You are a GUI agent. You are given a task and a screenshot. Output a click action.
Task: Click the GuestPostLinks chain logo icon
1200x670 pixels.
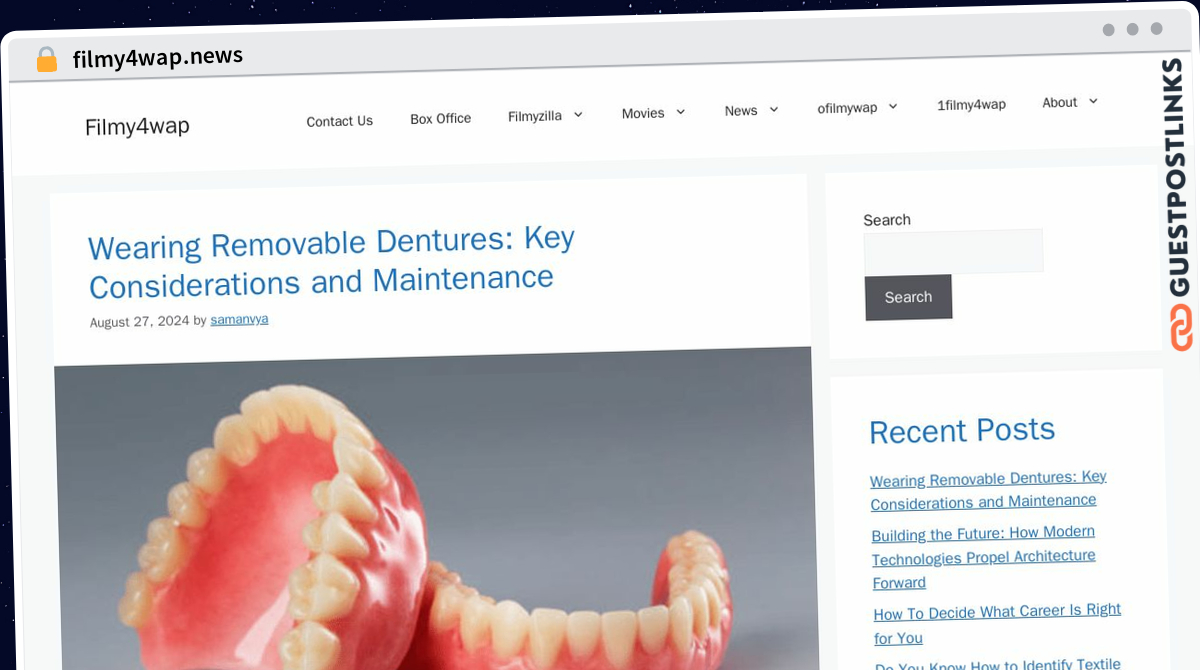tap(1181, 328)
